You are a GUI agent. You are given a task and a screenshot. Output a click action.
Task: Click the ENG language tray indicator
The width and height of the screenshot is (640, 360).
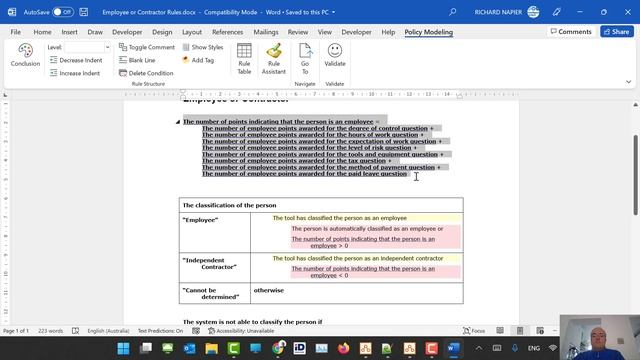coord(533,348)
